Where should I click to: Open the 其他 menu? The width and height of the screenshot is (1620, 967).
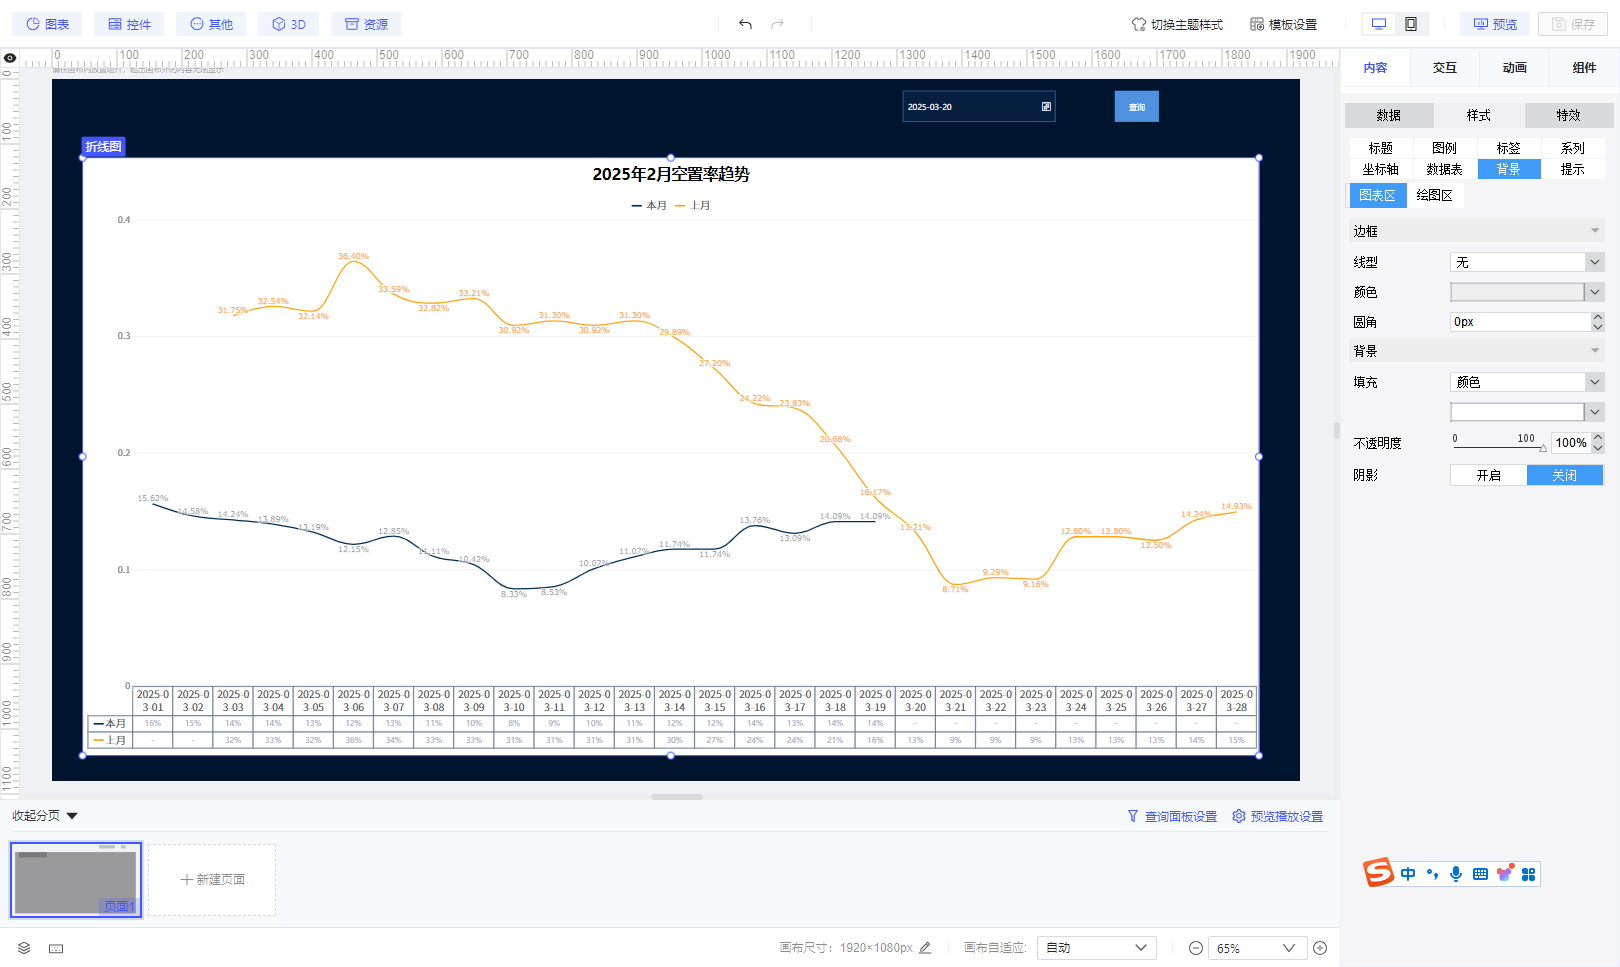(211, 24)
